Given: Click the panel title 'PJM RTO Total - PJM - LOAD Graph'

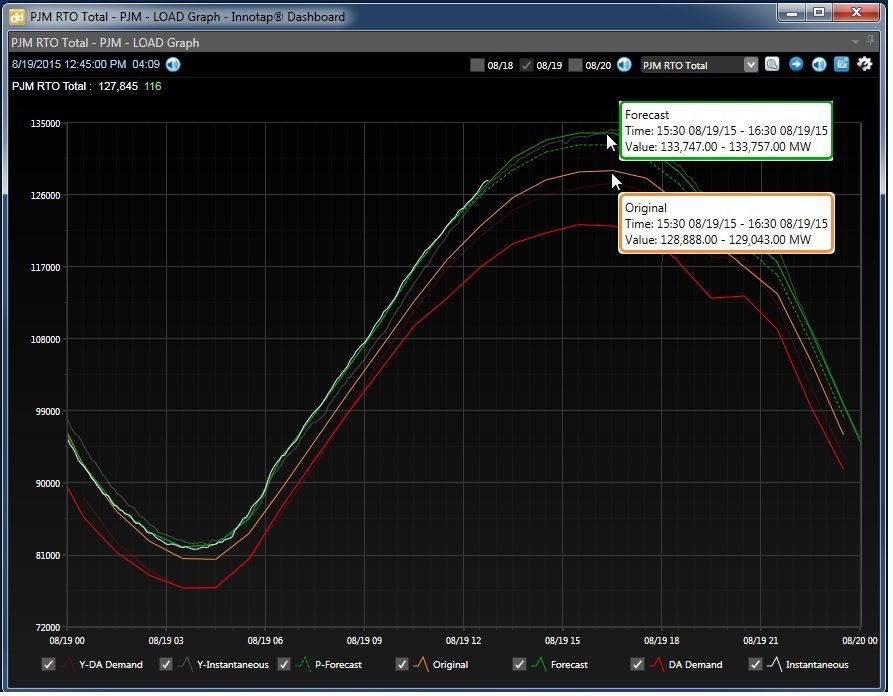Looking at the screenshot, I should [105, 43].
